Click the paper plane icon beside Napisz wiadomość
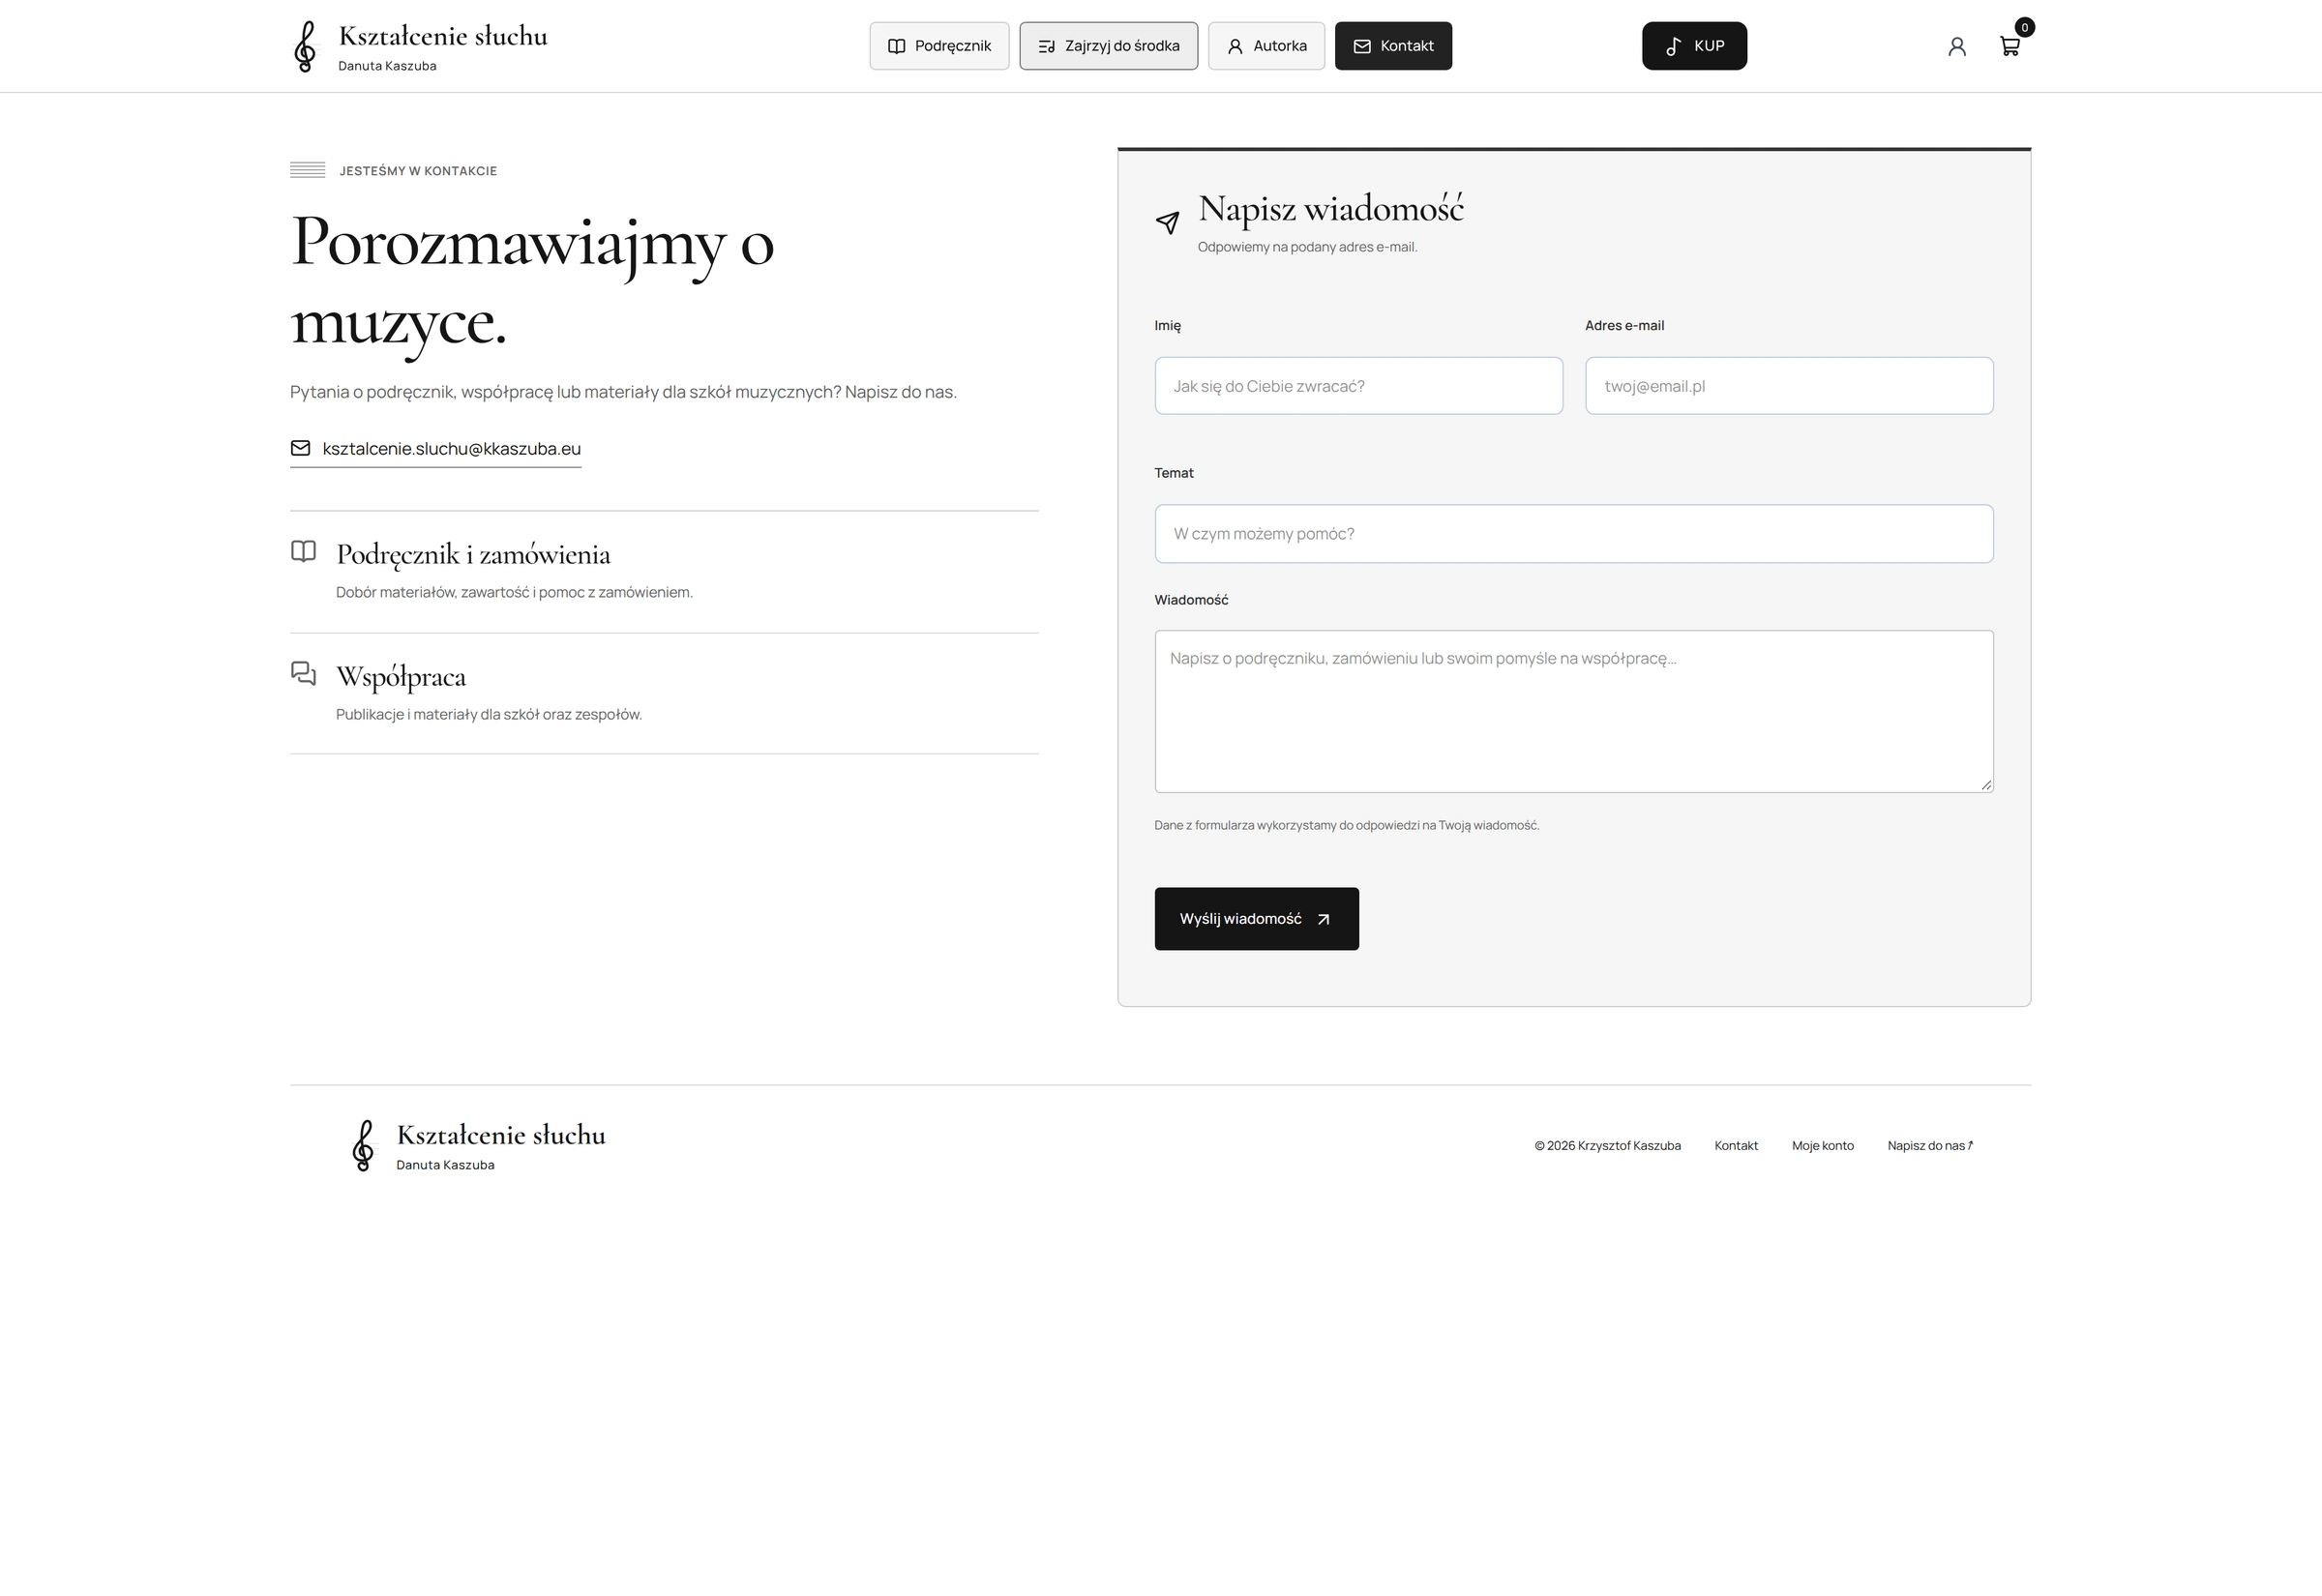 pyautogui.click(x=1167, y=222)
